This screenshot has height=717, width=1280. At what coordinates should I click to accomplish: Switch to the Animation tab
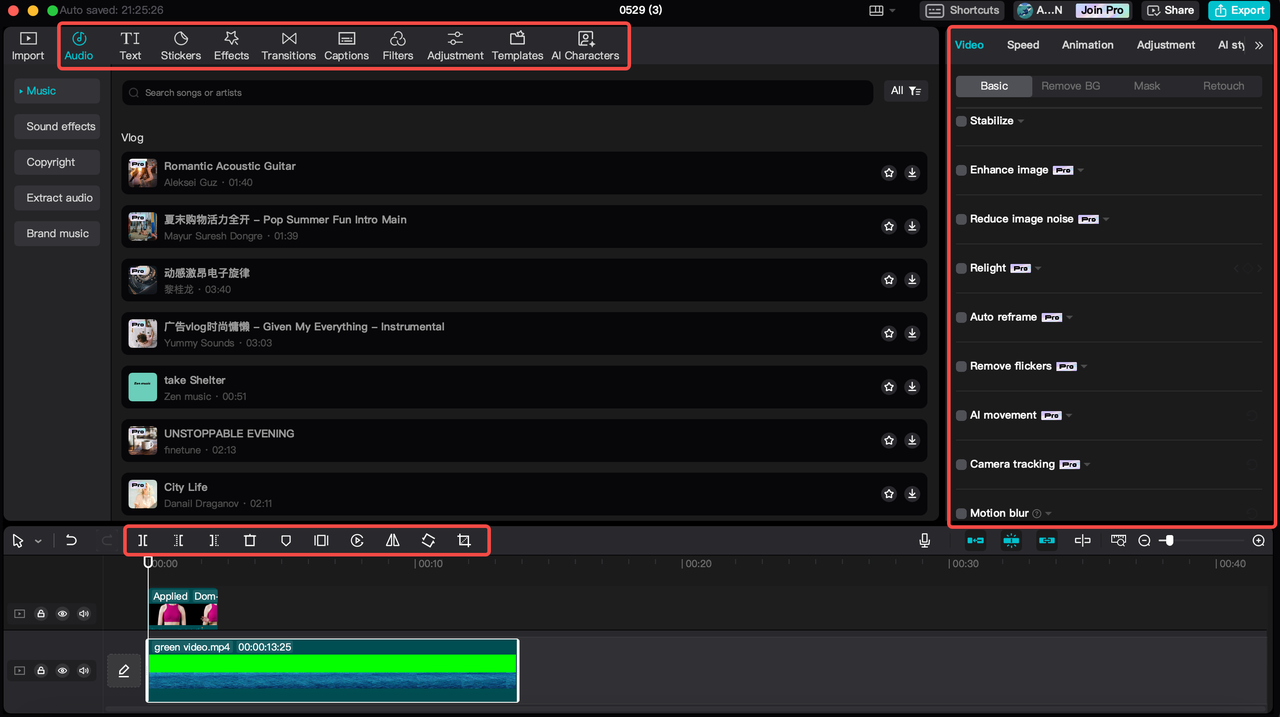(x=1088, y=45)
